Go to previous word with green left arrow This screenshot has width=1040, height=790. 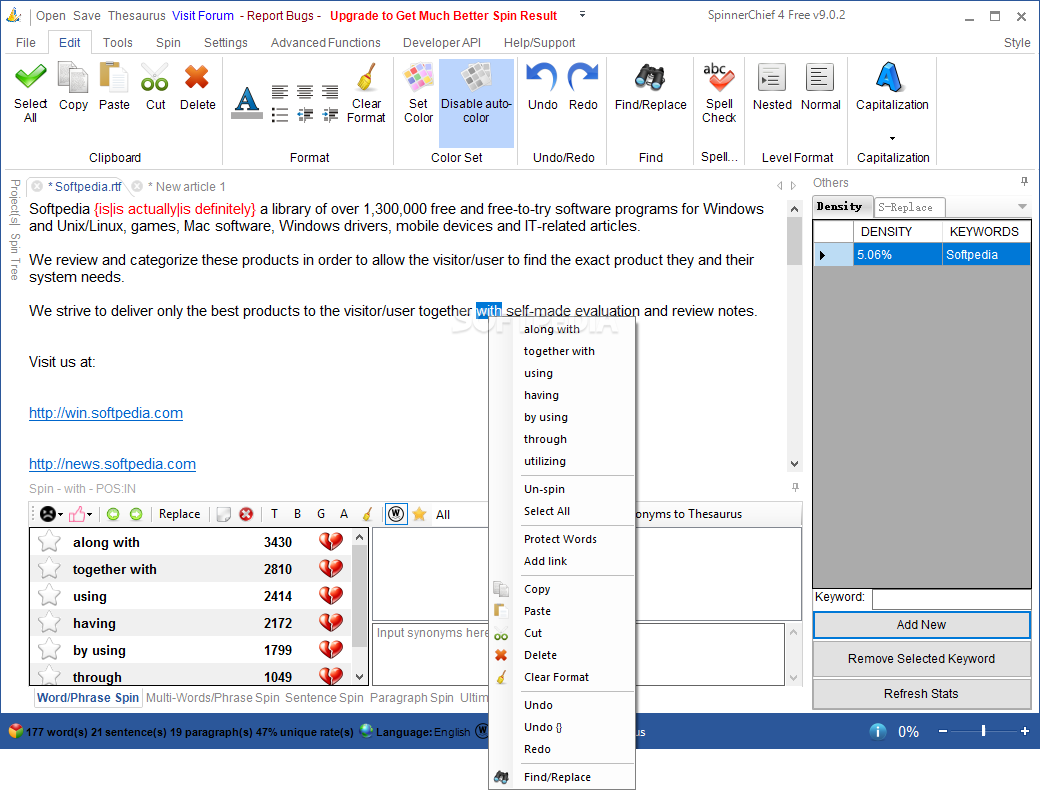[113, 514]
